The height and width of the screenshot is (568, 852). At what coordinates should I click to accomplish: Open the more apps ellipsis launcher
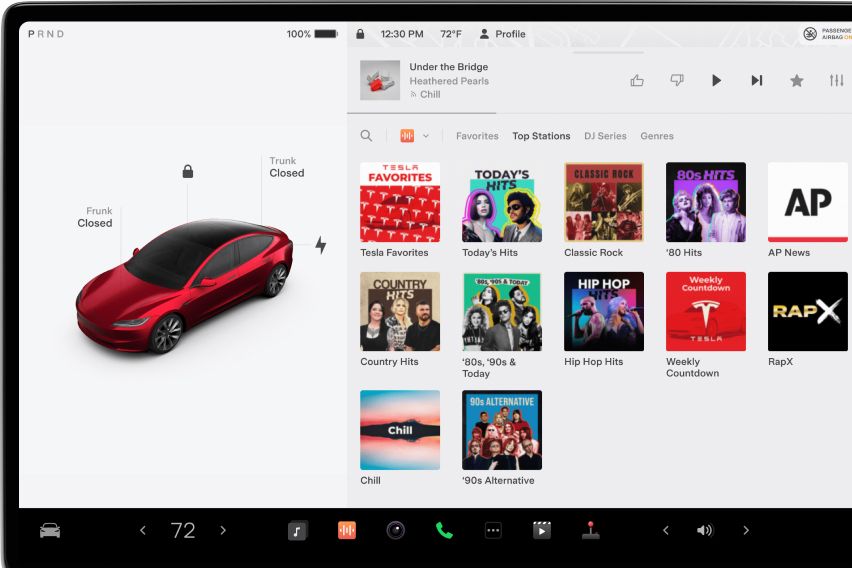point(493,531)
